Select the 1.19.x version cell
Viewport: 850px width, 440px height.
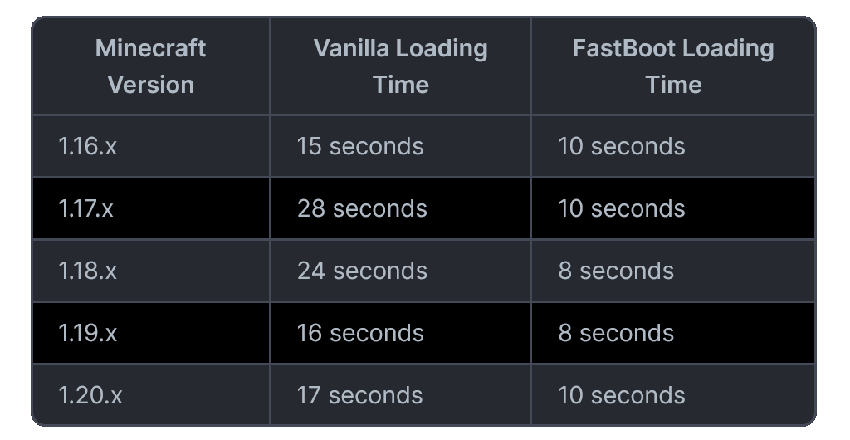coord(87,333)
